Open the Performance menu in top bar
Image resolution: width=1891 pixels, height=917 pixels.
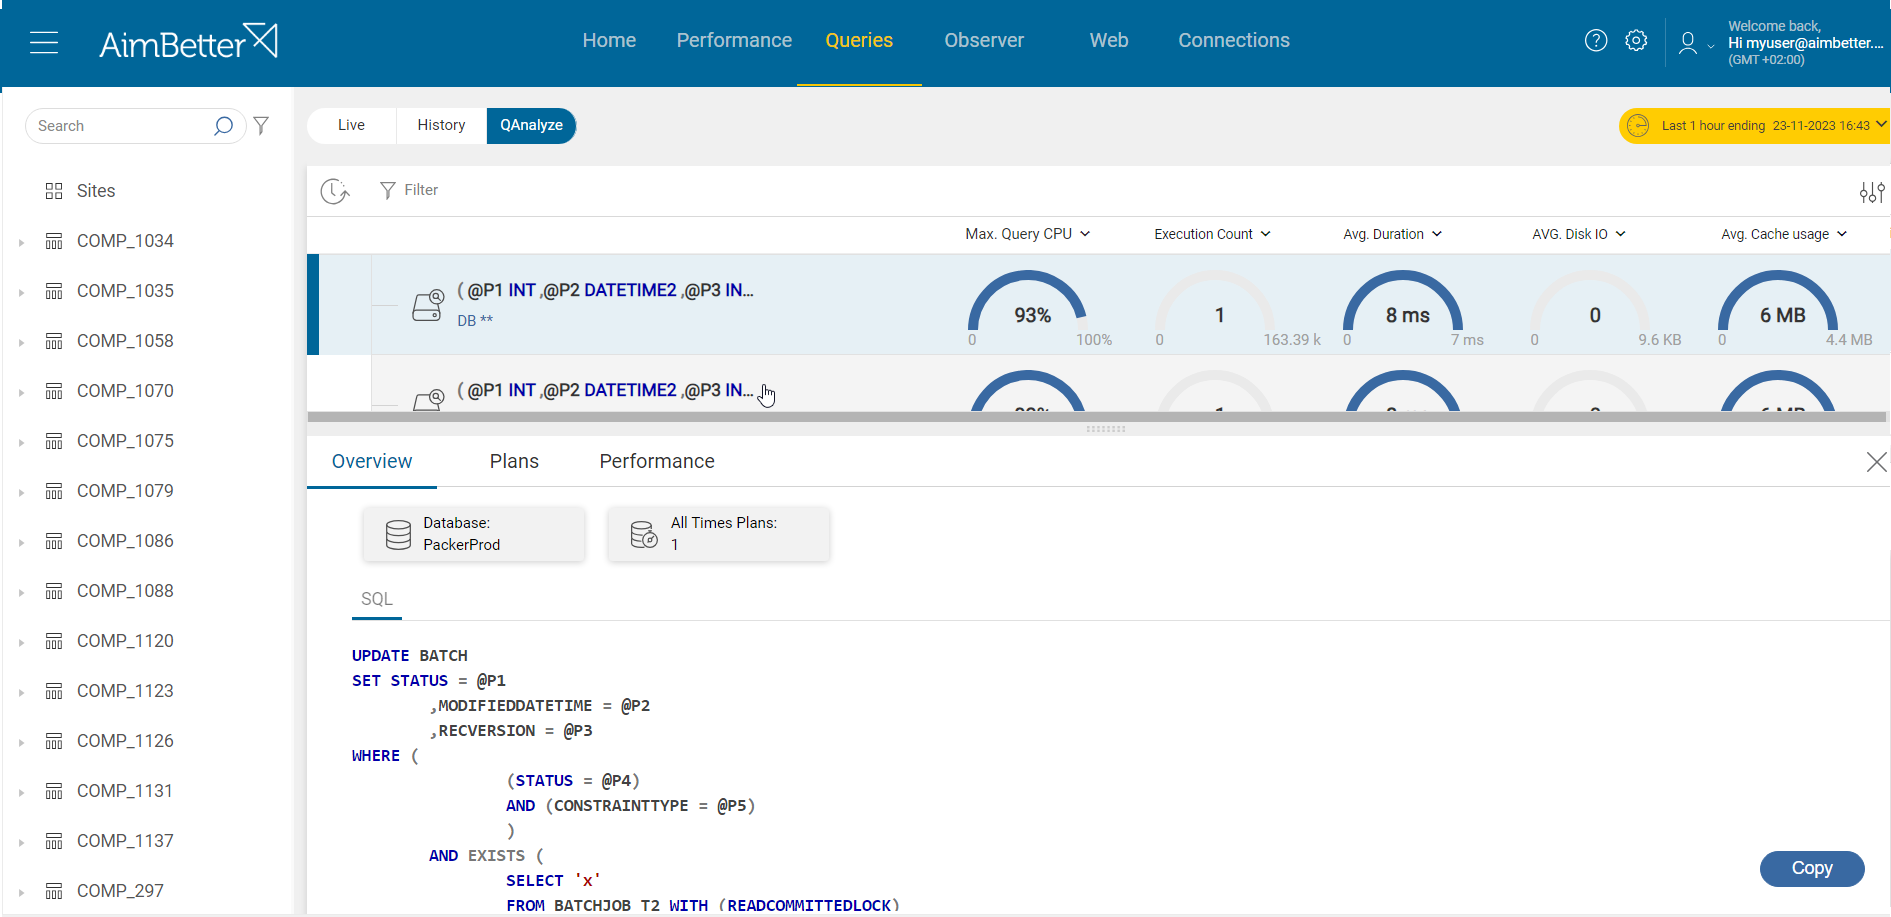point(734,40)
